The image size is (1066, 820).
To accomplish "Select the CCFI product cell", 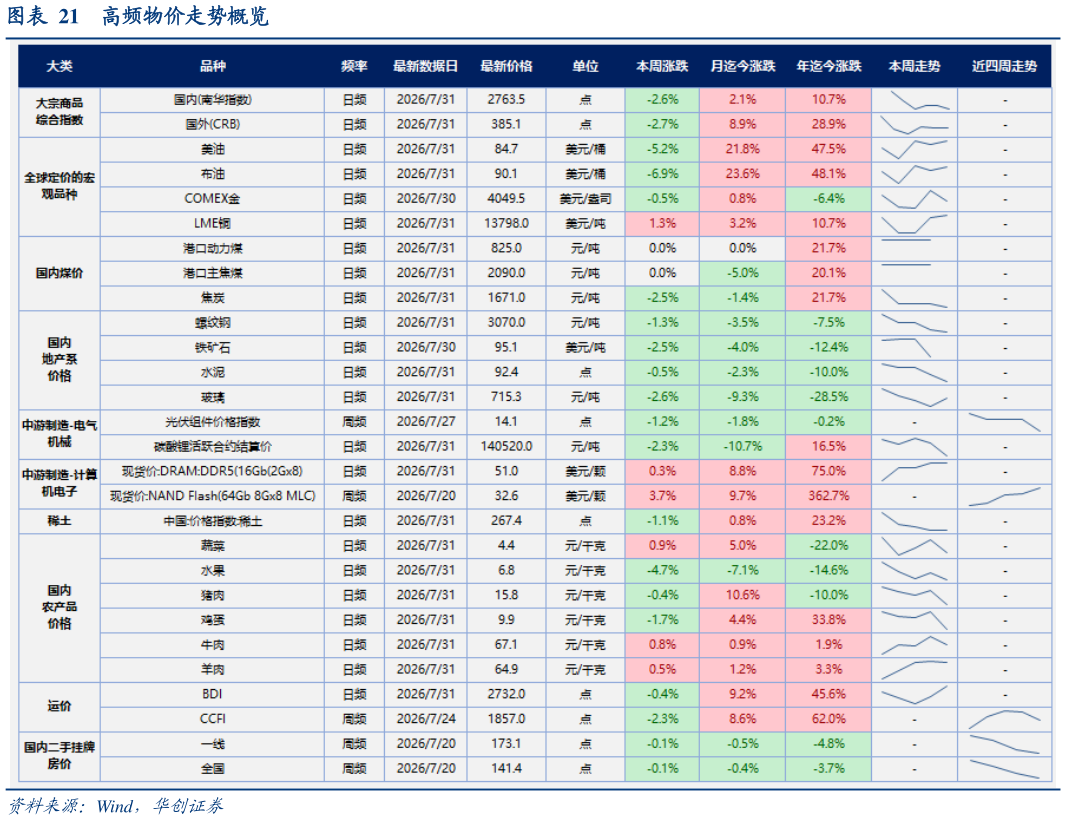I will [212, 719].
